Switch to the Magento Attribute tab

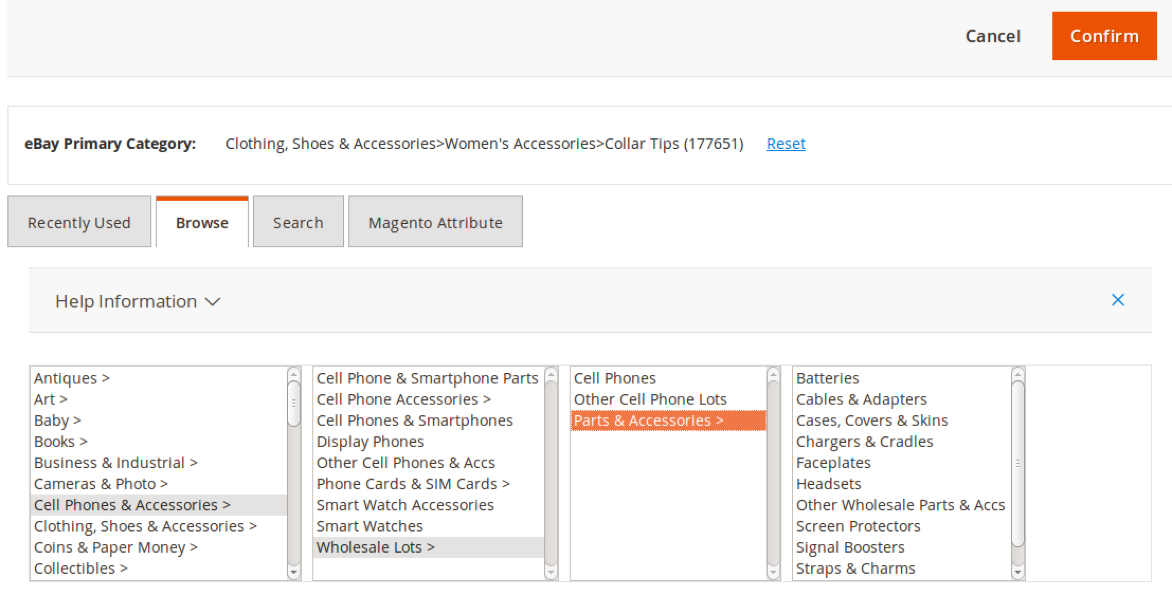(435, 222)
